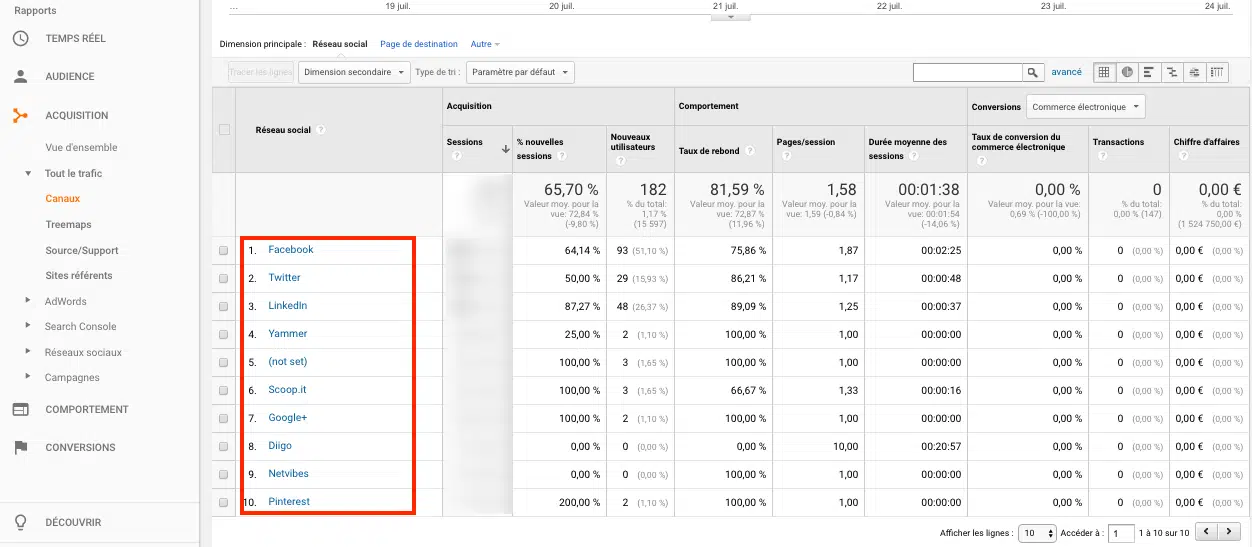The width and height of the screenshot is (1252, 547).
Task: Click the Accéder à page number field
Action: click(1121, 533)
